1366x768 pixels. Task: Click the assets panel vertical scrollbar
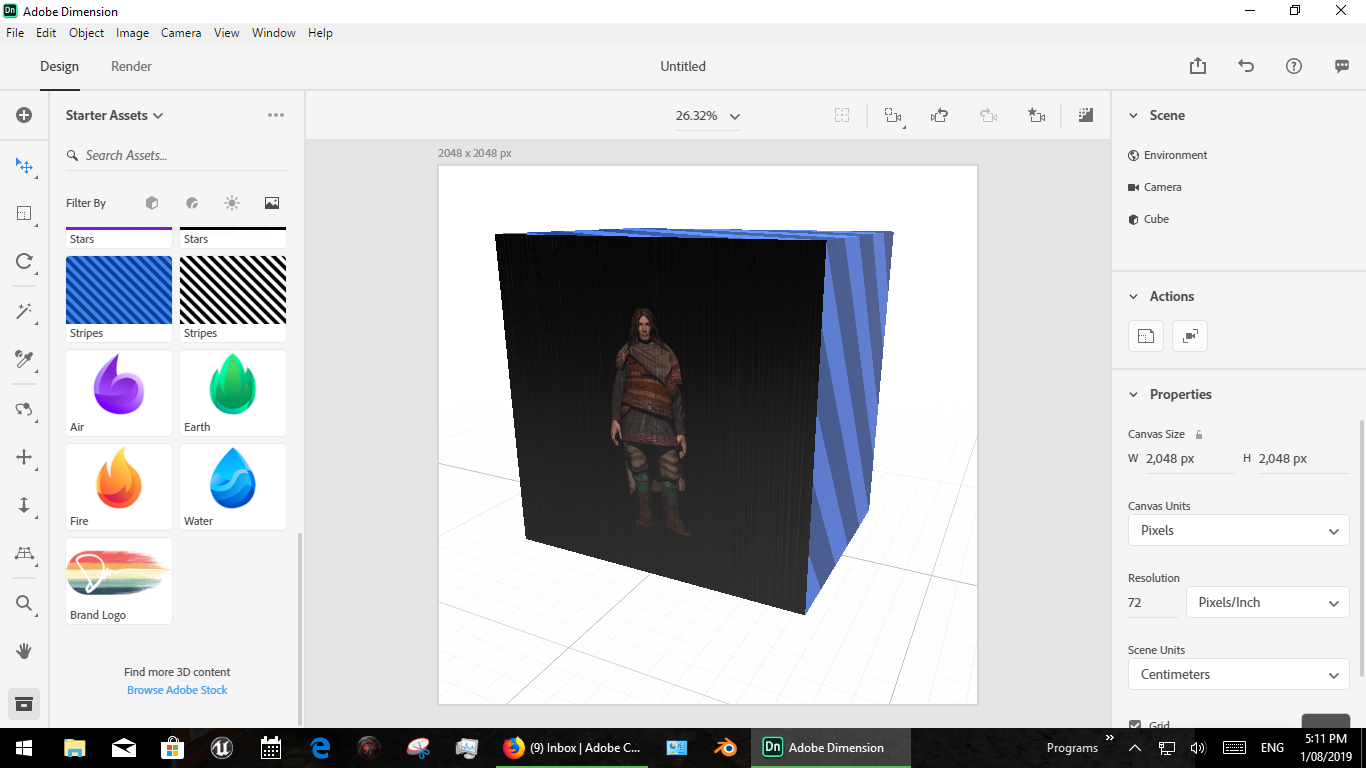[299, 628]
